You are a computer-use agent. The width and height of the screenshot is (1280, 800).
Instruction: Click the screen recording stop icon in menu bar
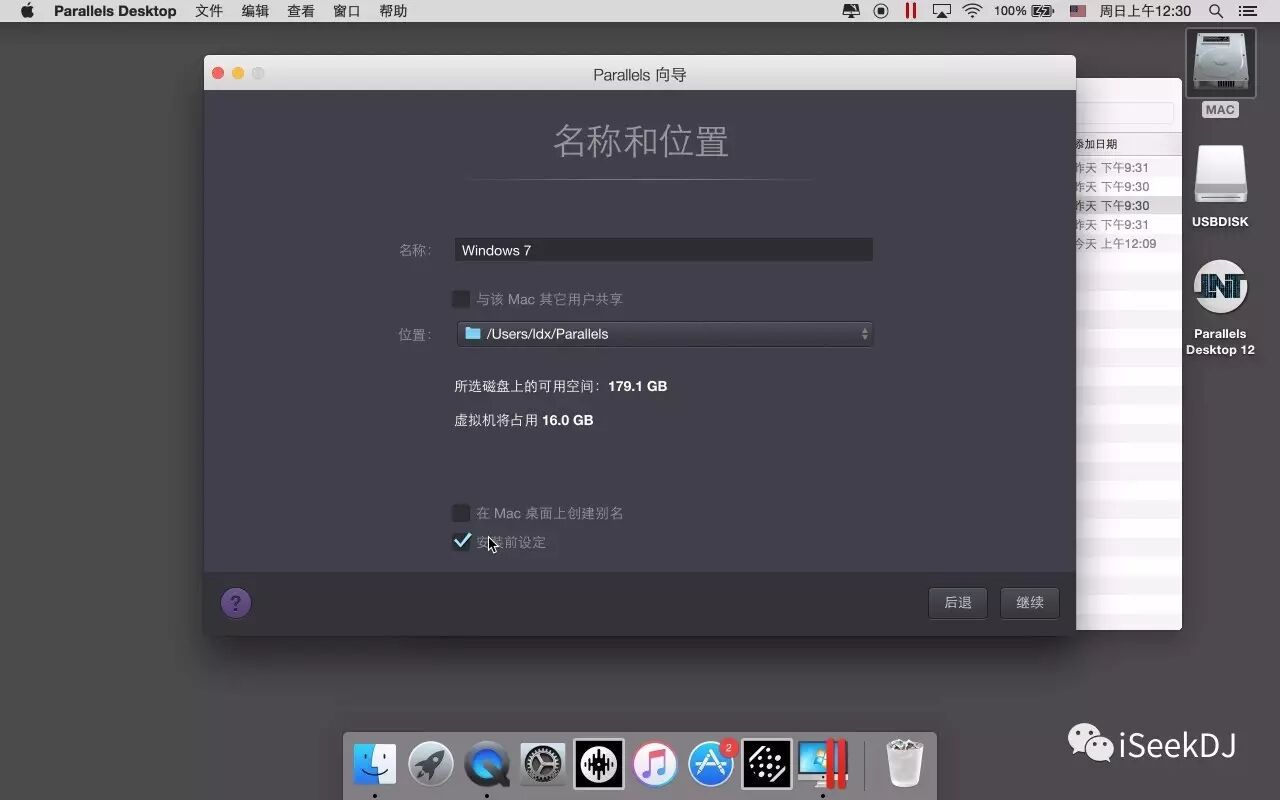tap(881, 11)
